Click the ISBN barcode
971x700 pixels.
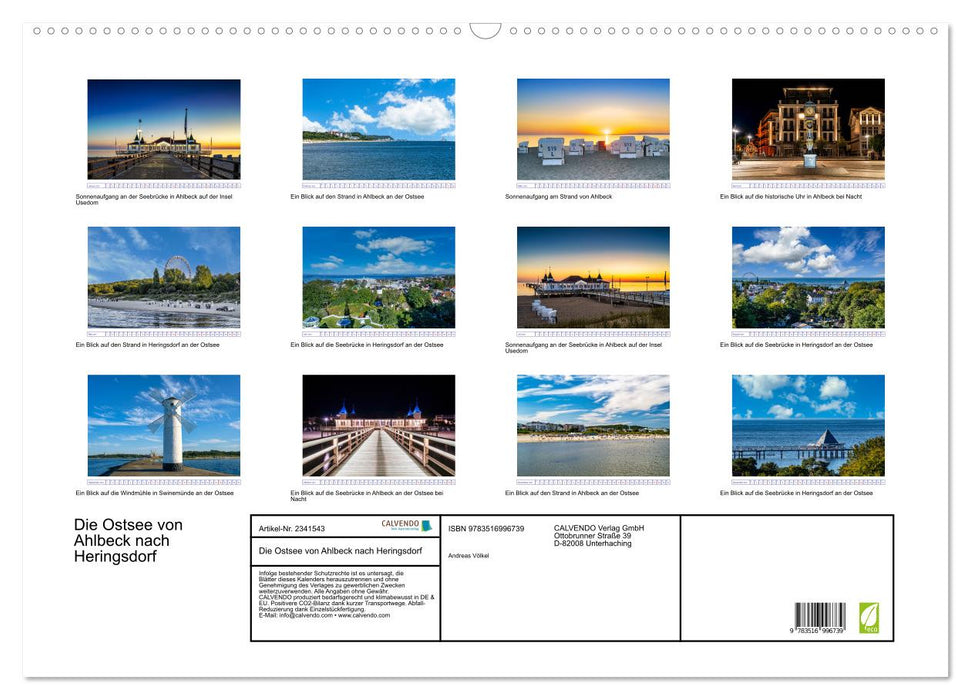820,617
